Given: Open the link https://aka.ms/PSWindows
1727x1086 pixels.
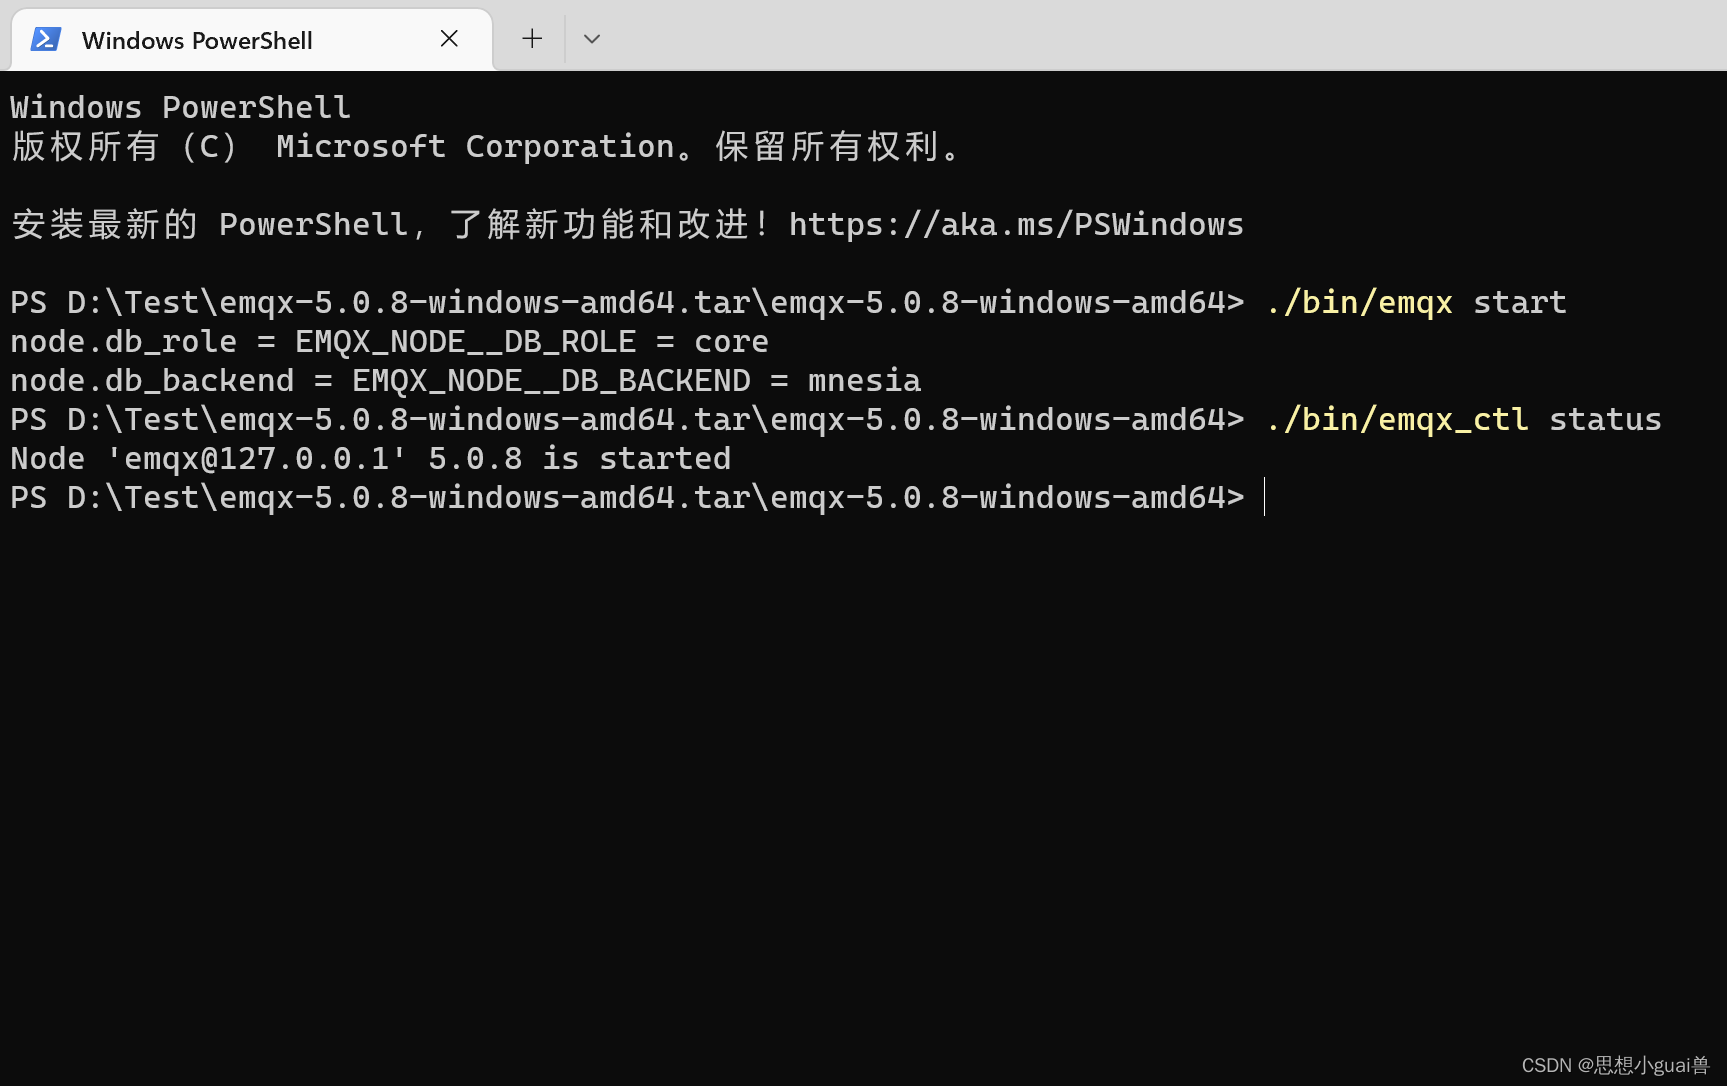Looking at the screenshot, I should pos(1015,224).
